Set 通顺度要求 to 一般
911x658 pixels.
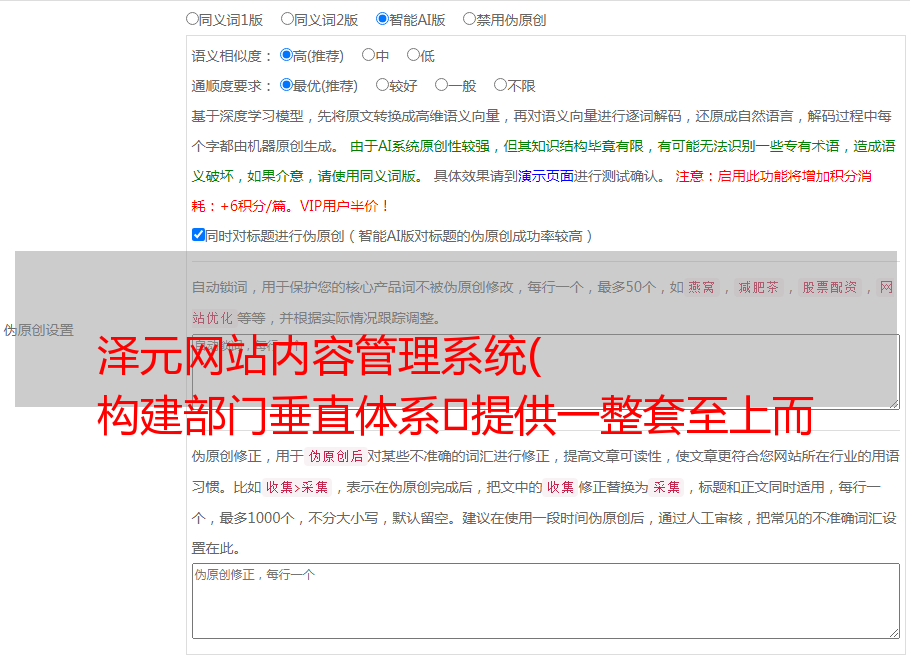pos(442,85)
